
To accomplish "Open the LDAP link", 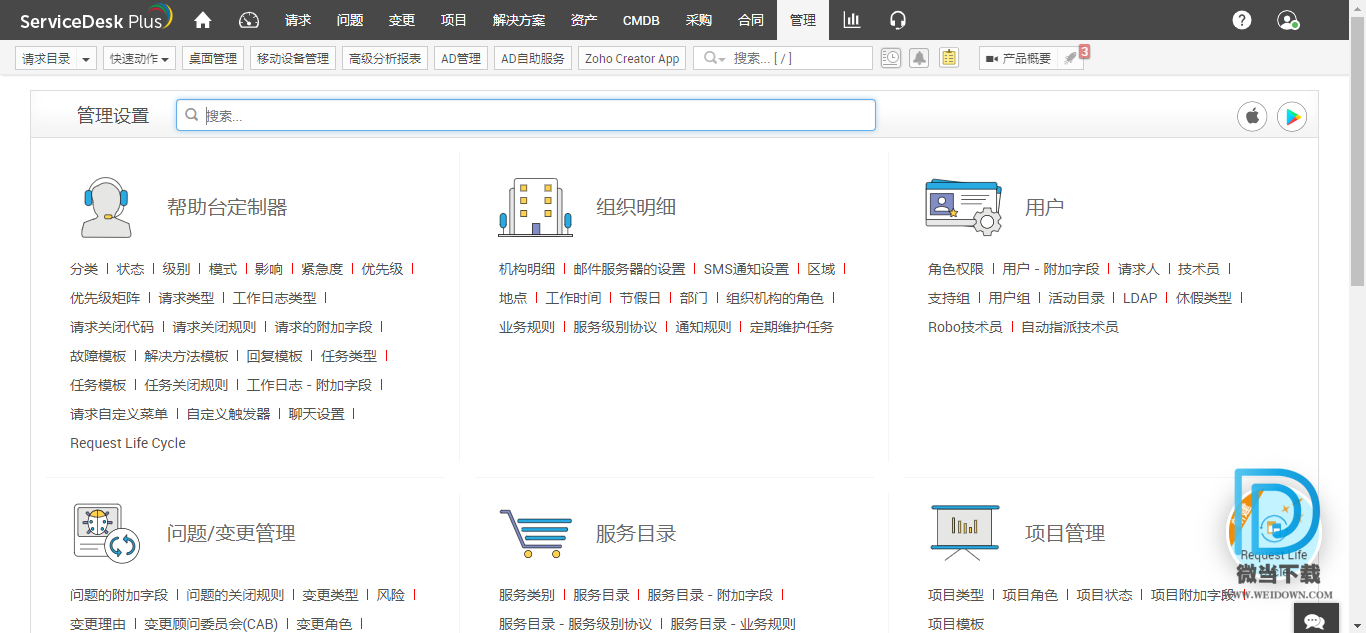I will pyautogui.click(x=1140, y=298).
